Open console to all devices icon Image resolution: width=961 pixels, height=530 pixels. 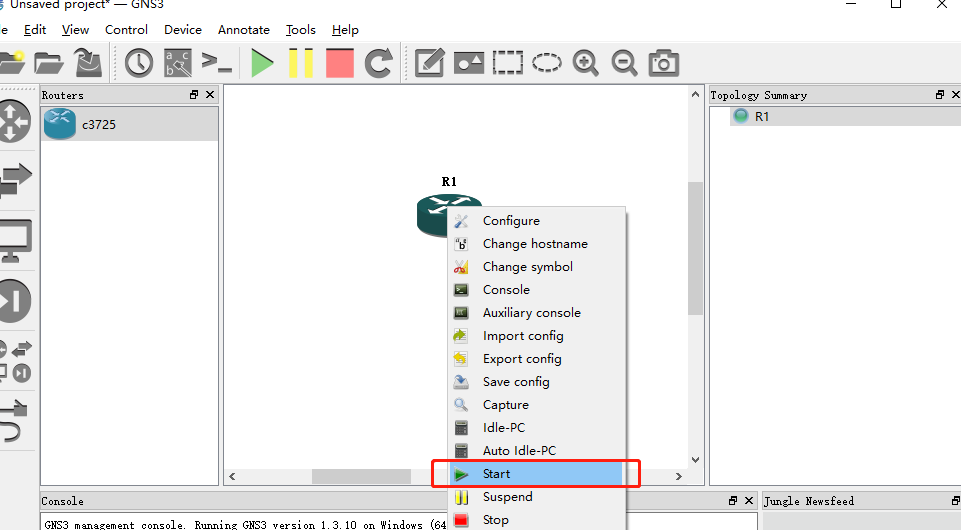[x=216, y=62]
